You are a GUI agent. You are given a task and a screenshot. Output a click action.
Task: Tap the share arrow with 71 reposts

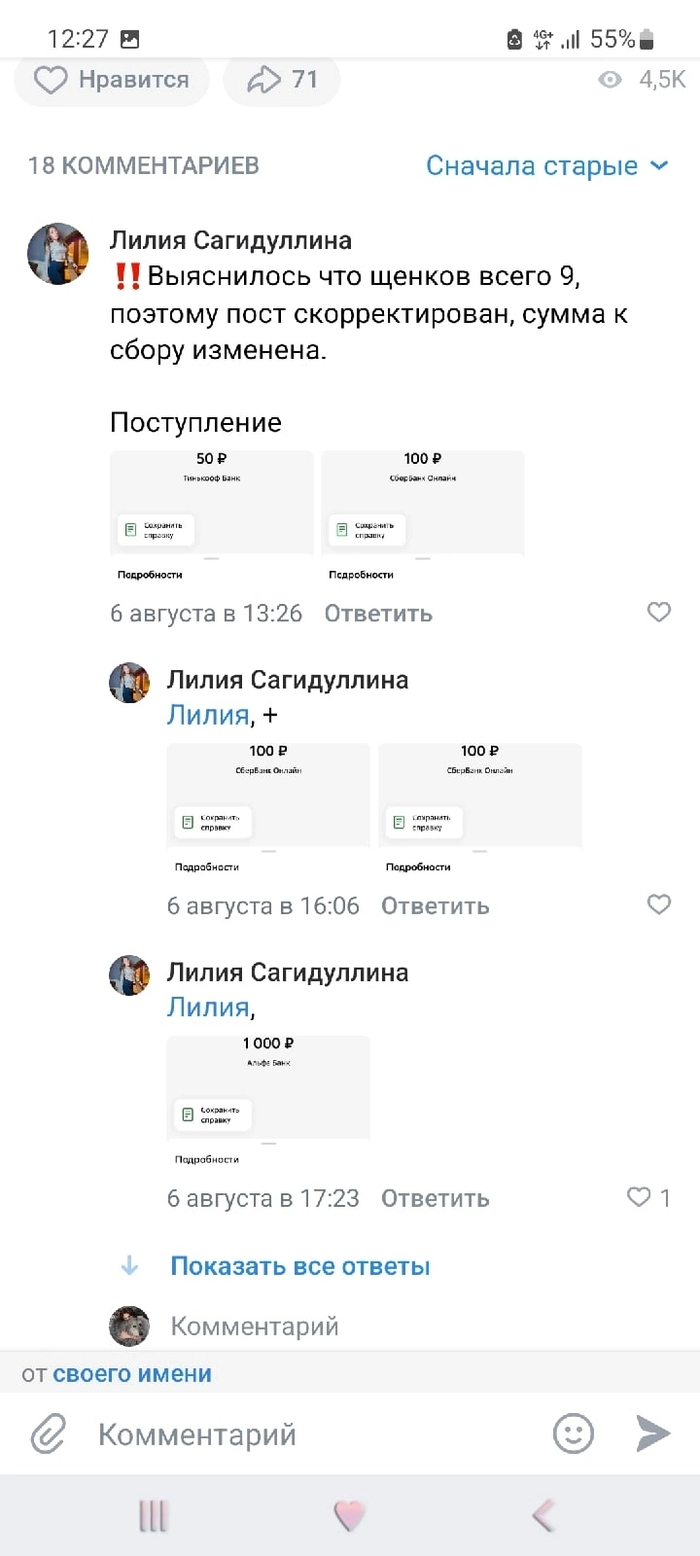click(281, 80)
